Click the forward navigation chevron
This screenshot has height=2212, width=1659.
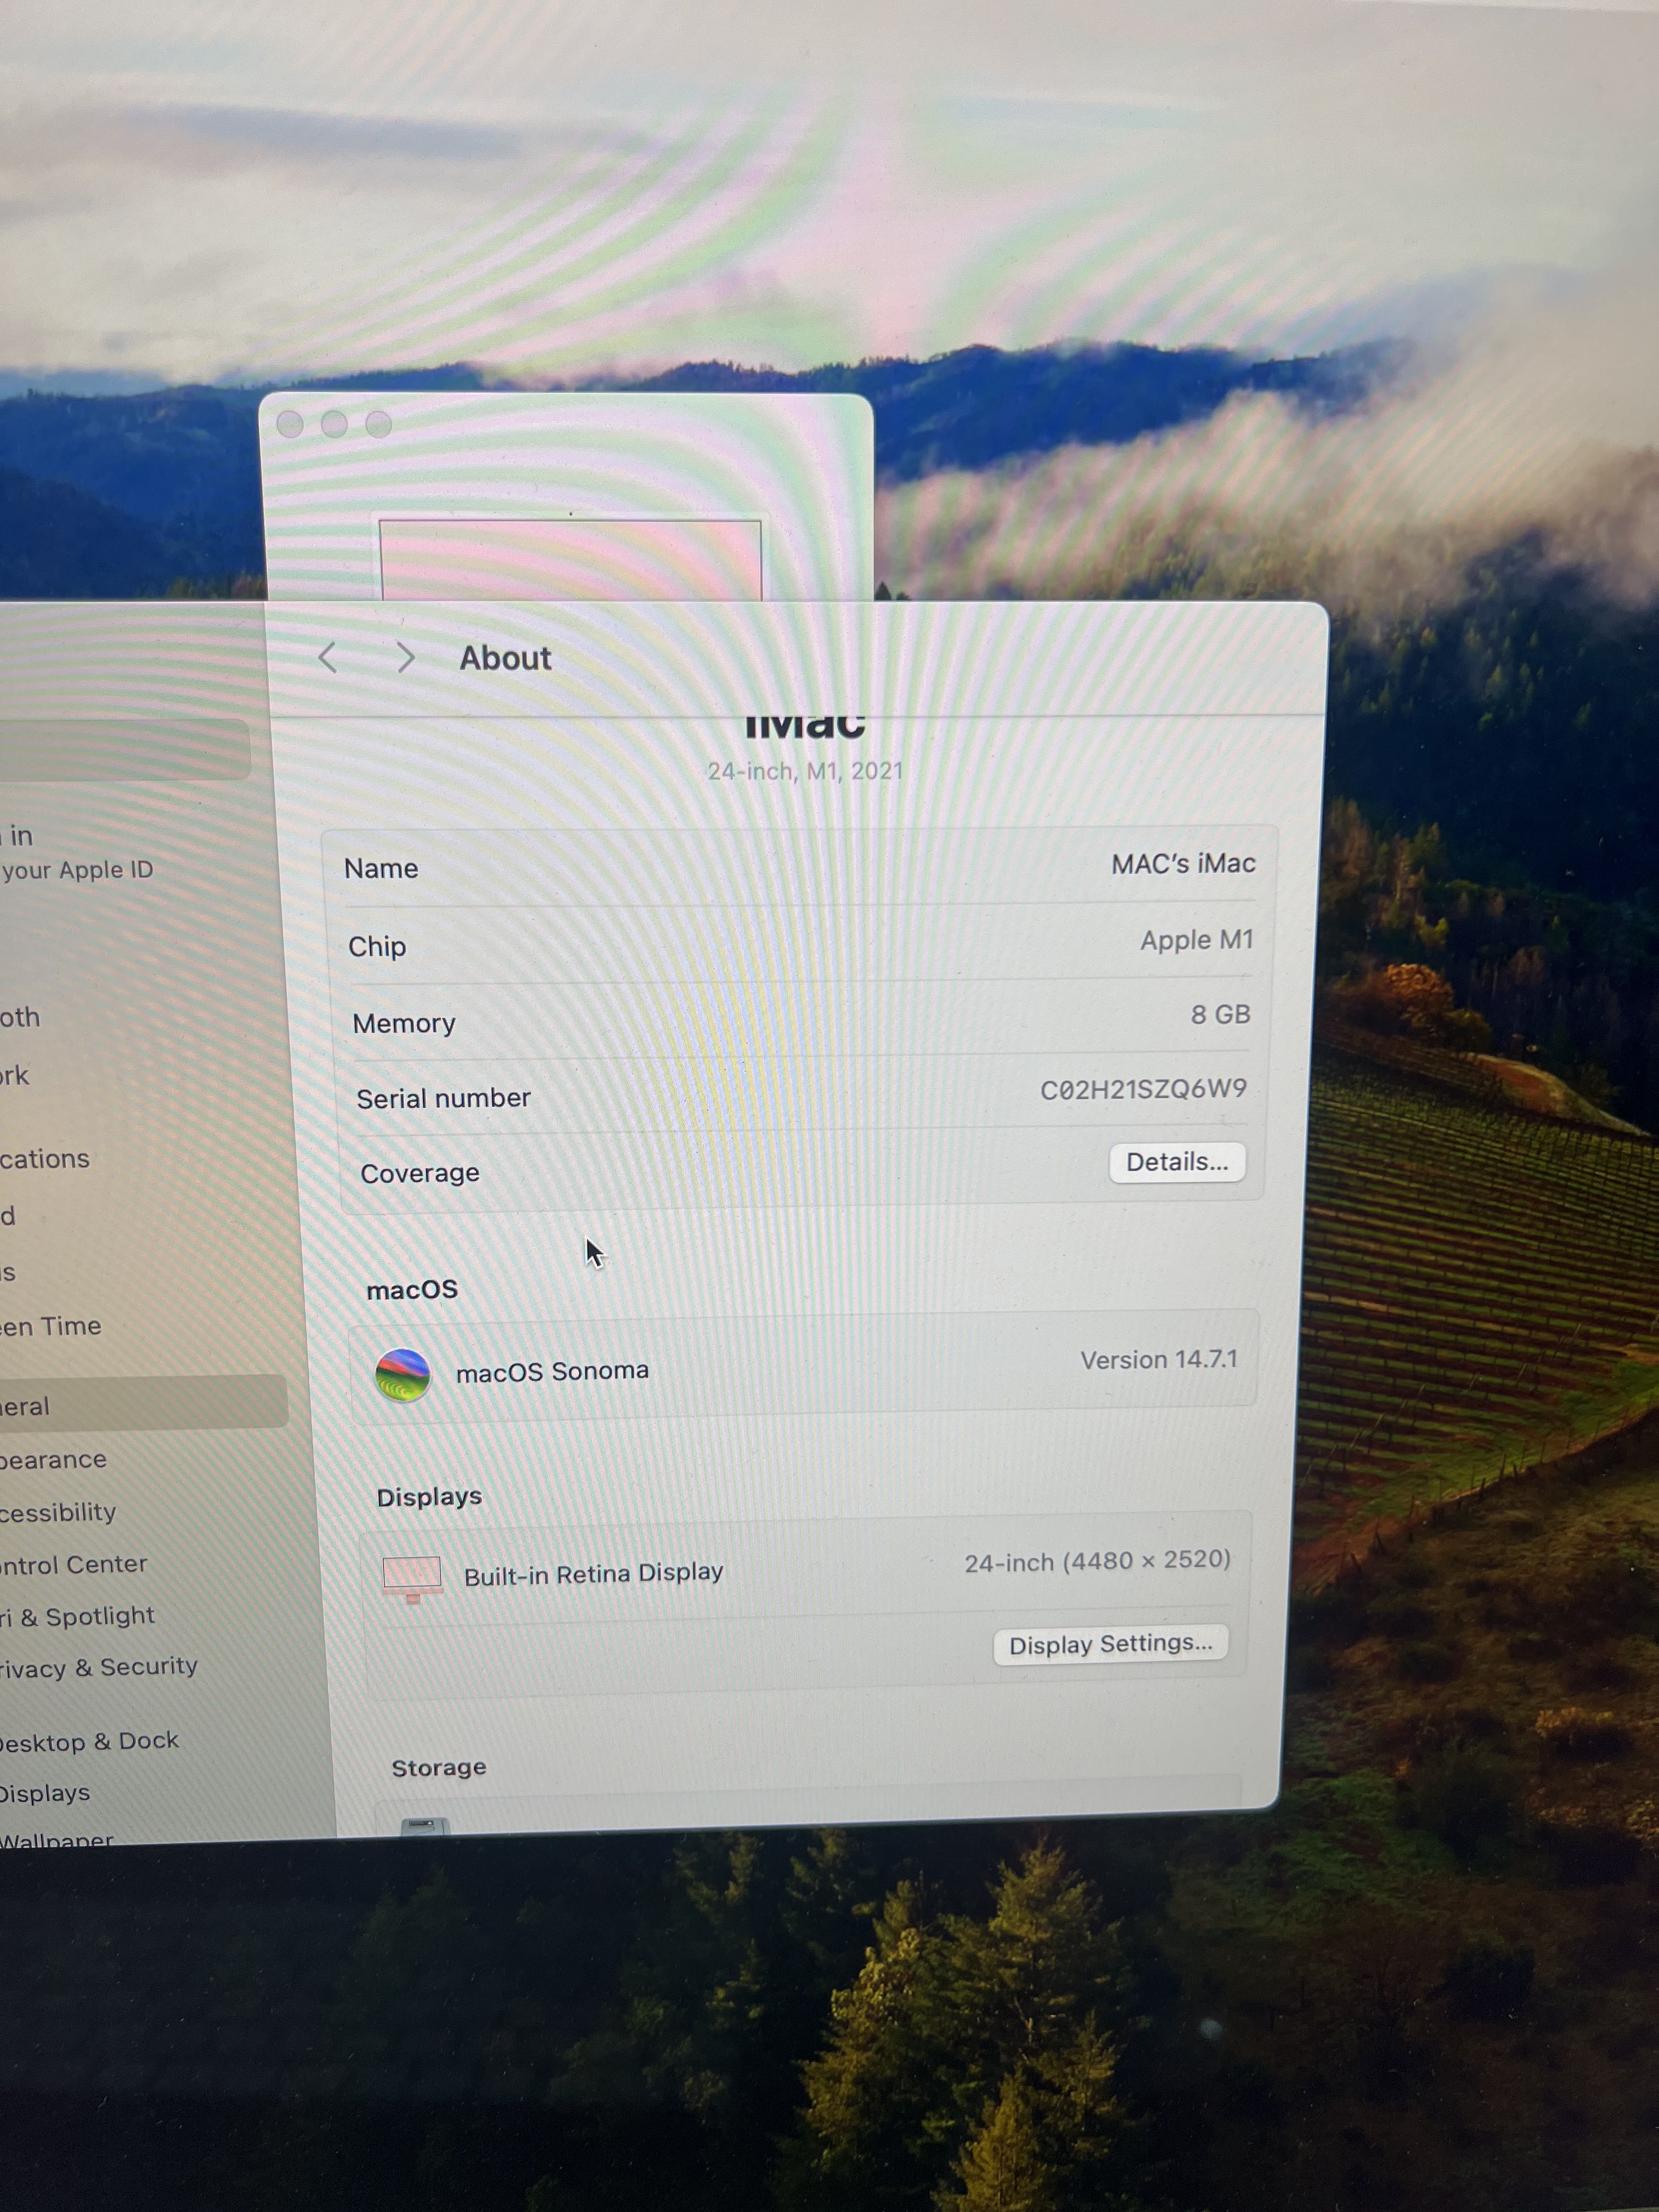[405, 657]
